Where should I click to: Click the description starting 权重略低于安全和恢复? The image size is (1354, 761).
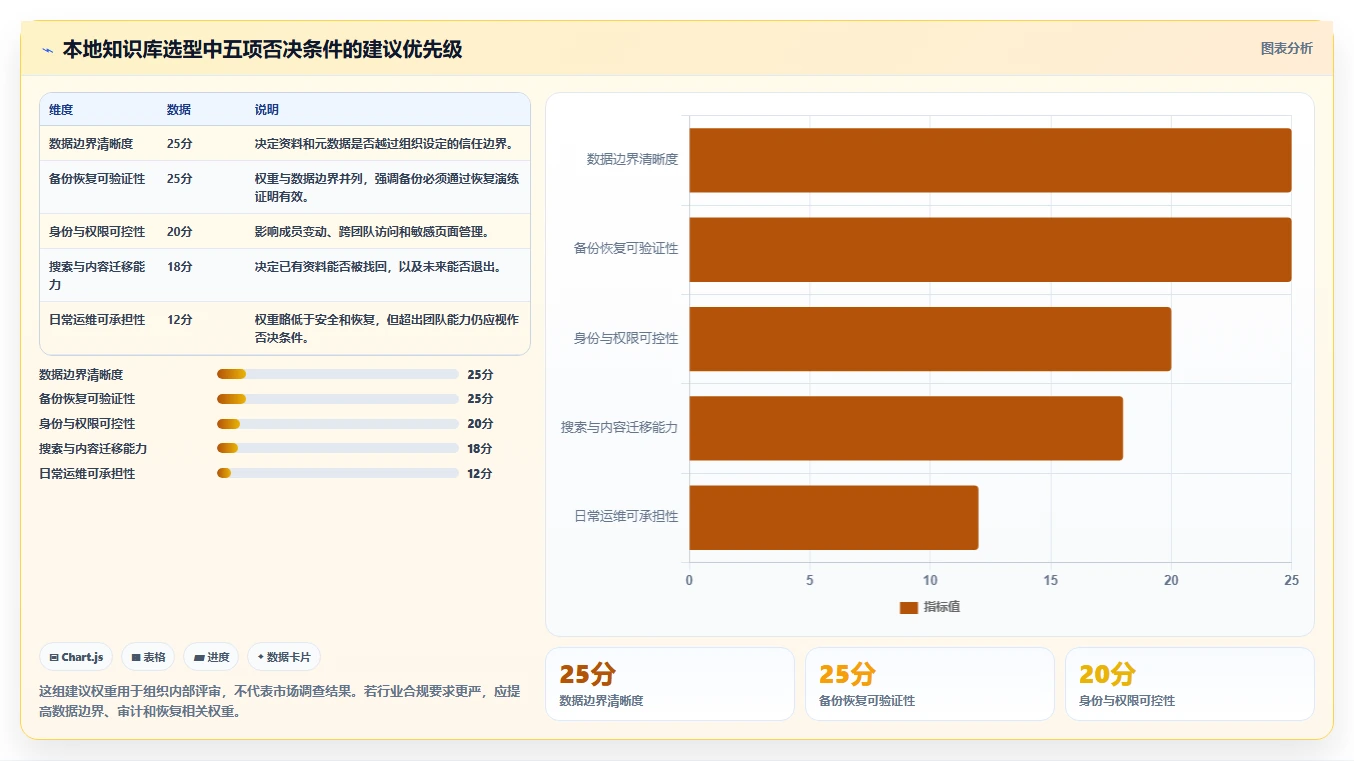[x=387, y=329]
